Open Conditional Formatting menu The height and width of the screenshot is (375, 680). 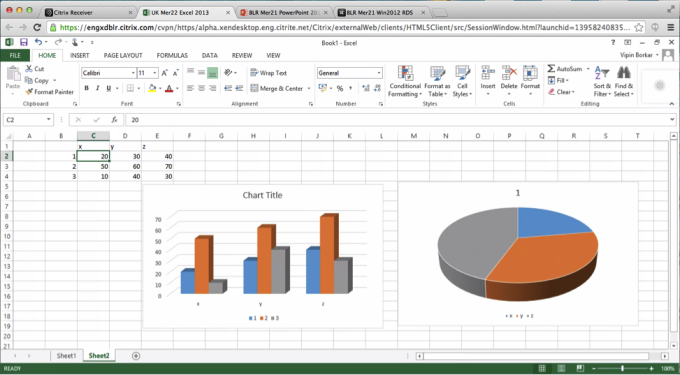click(405, 82)
